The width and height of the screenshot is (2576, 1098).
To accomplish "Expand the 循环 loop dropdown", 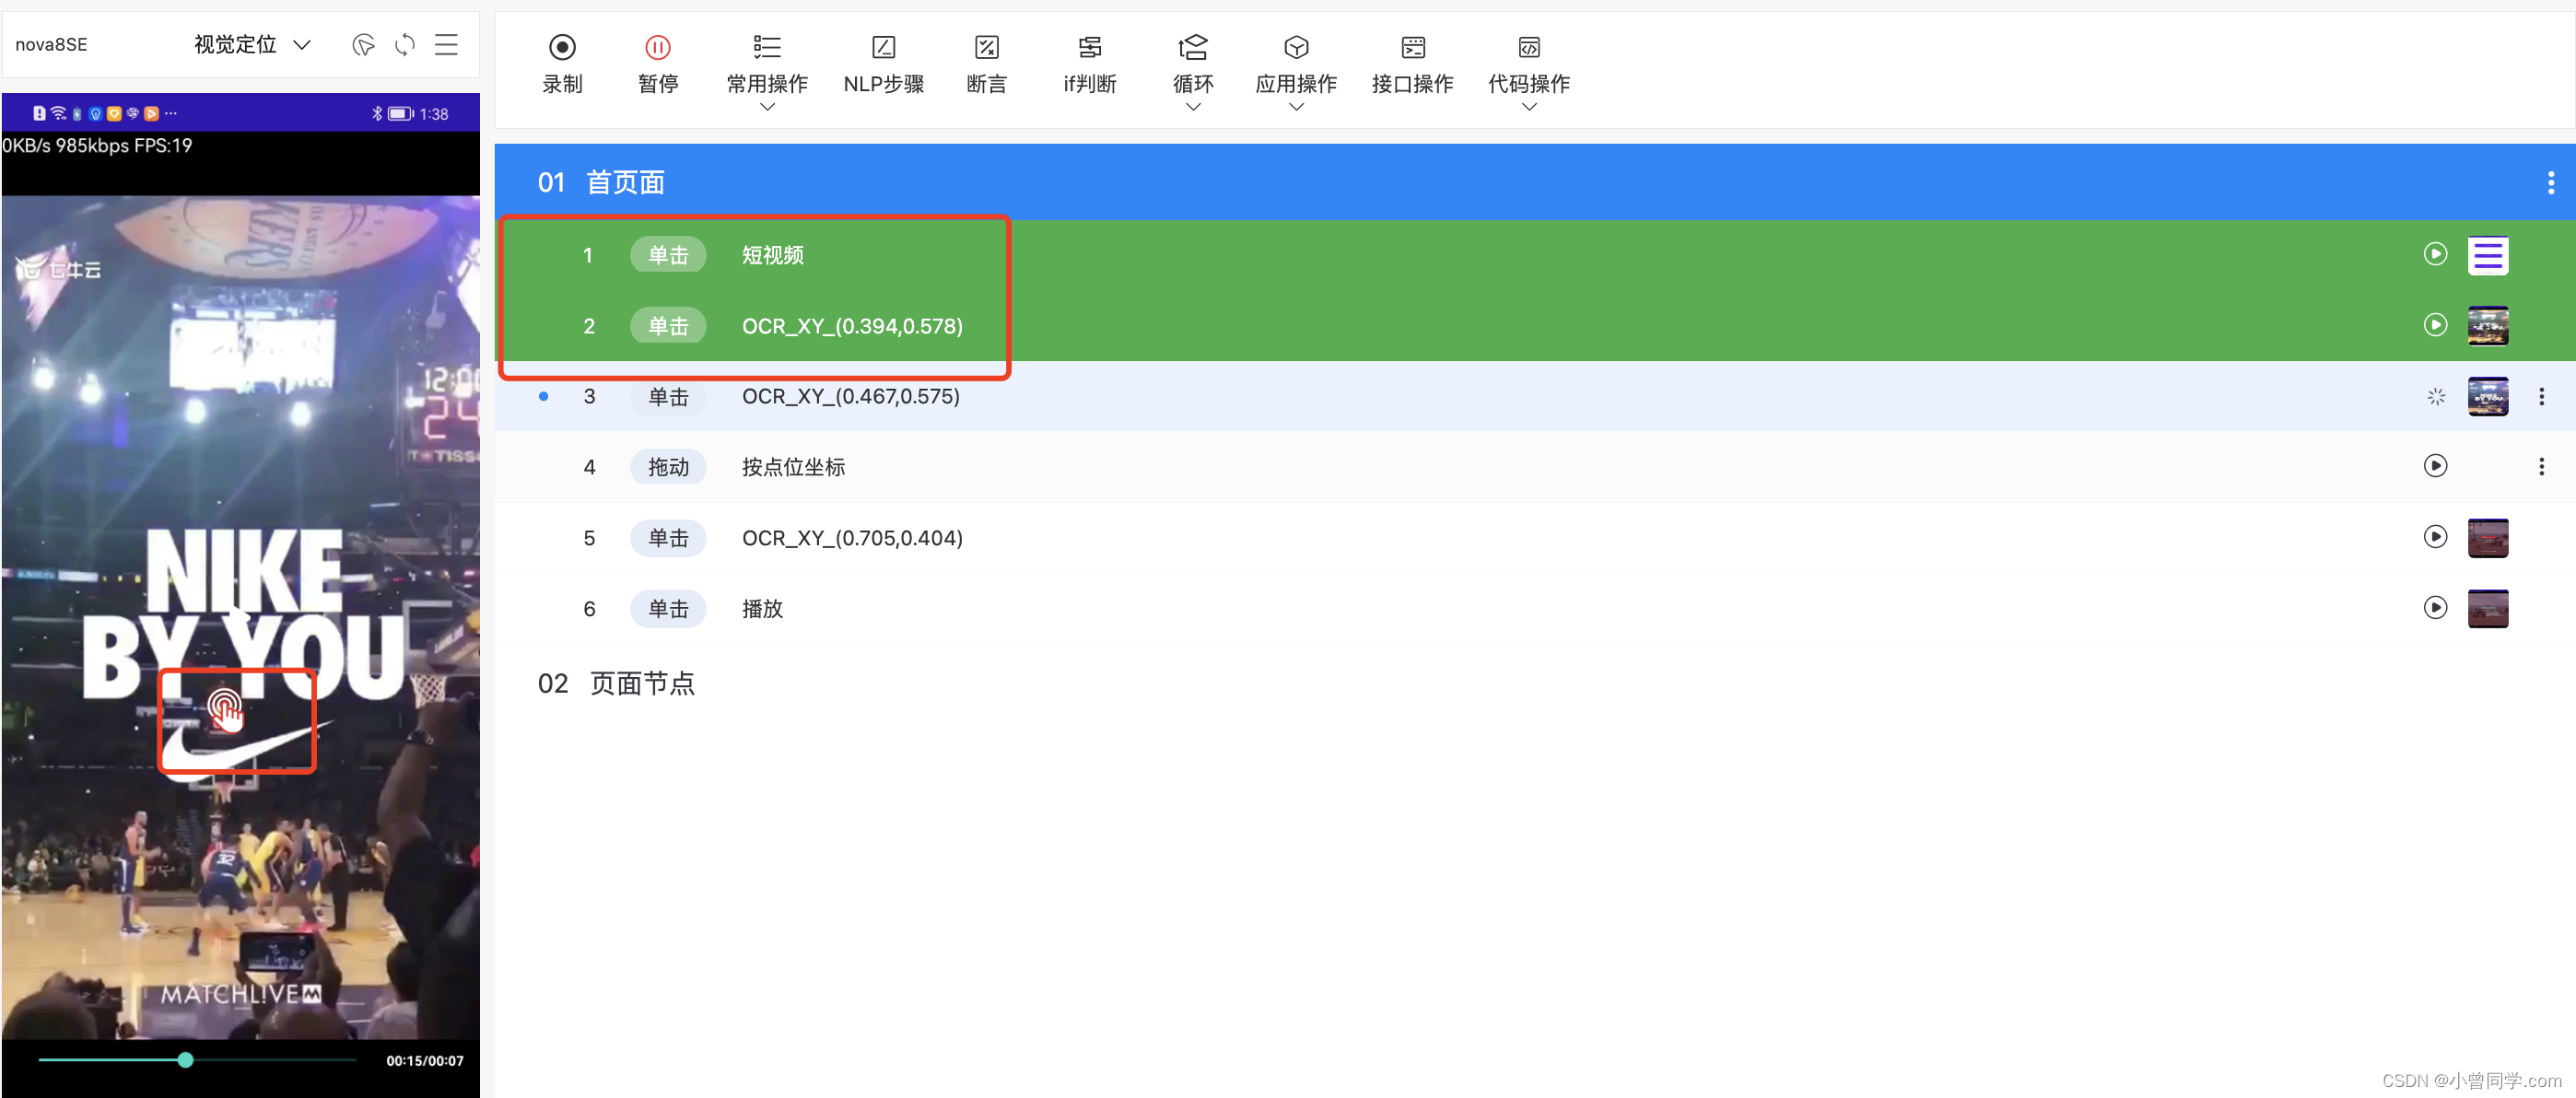I will [1192, 107].
